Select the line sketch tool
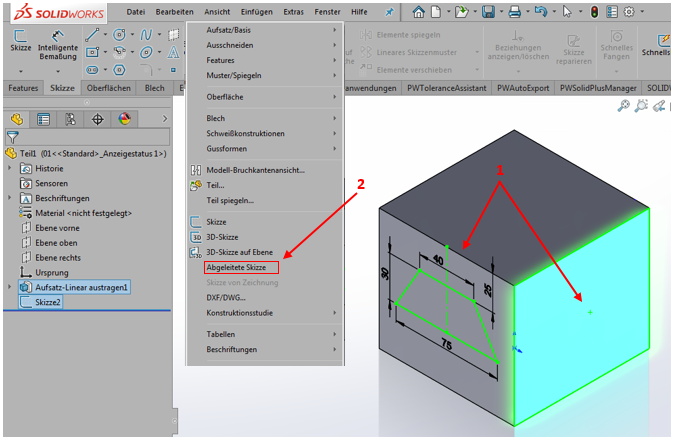Screen dimensions: 673x439 point(92,34)
